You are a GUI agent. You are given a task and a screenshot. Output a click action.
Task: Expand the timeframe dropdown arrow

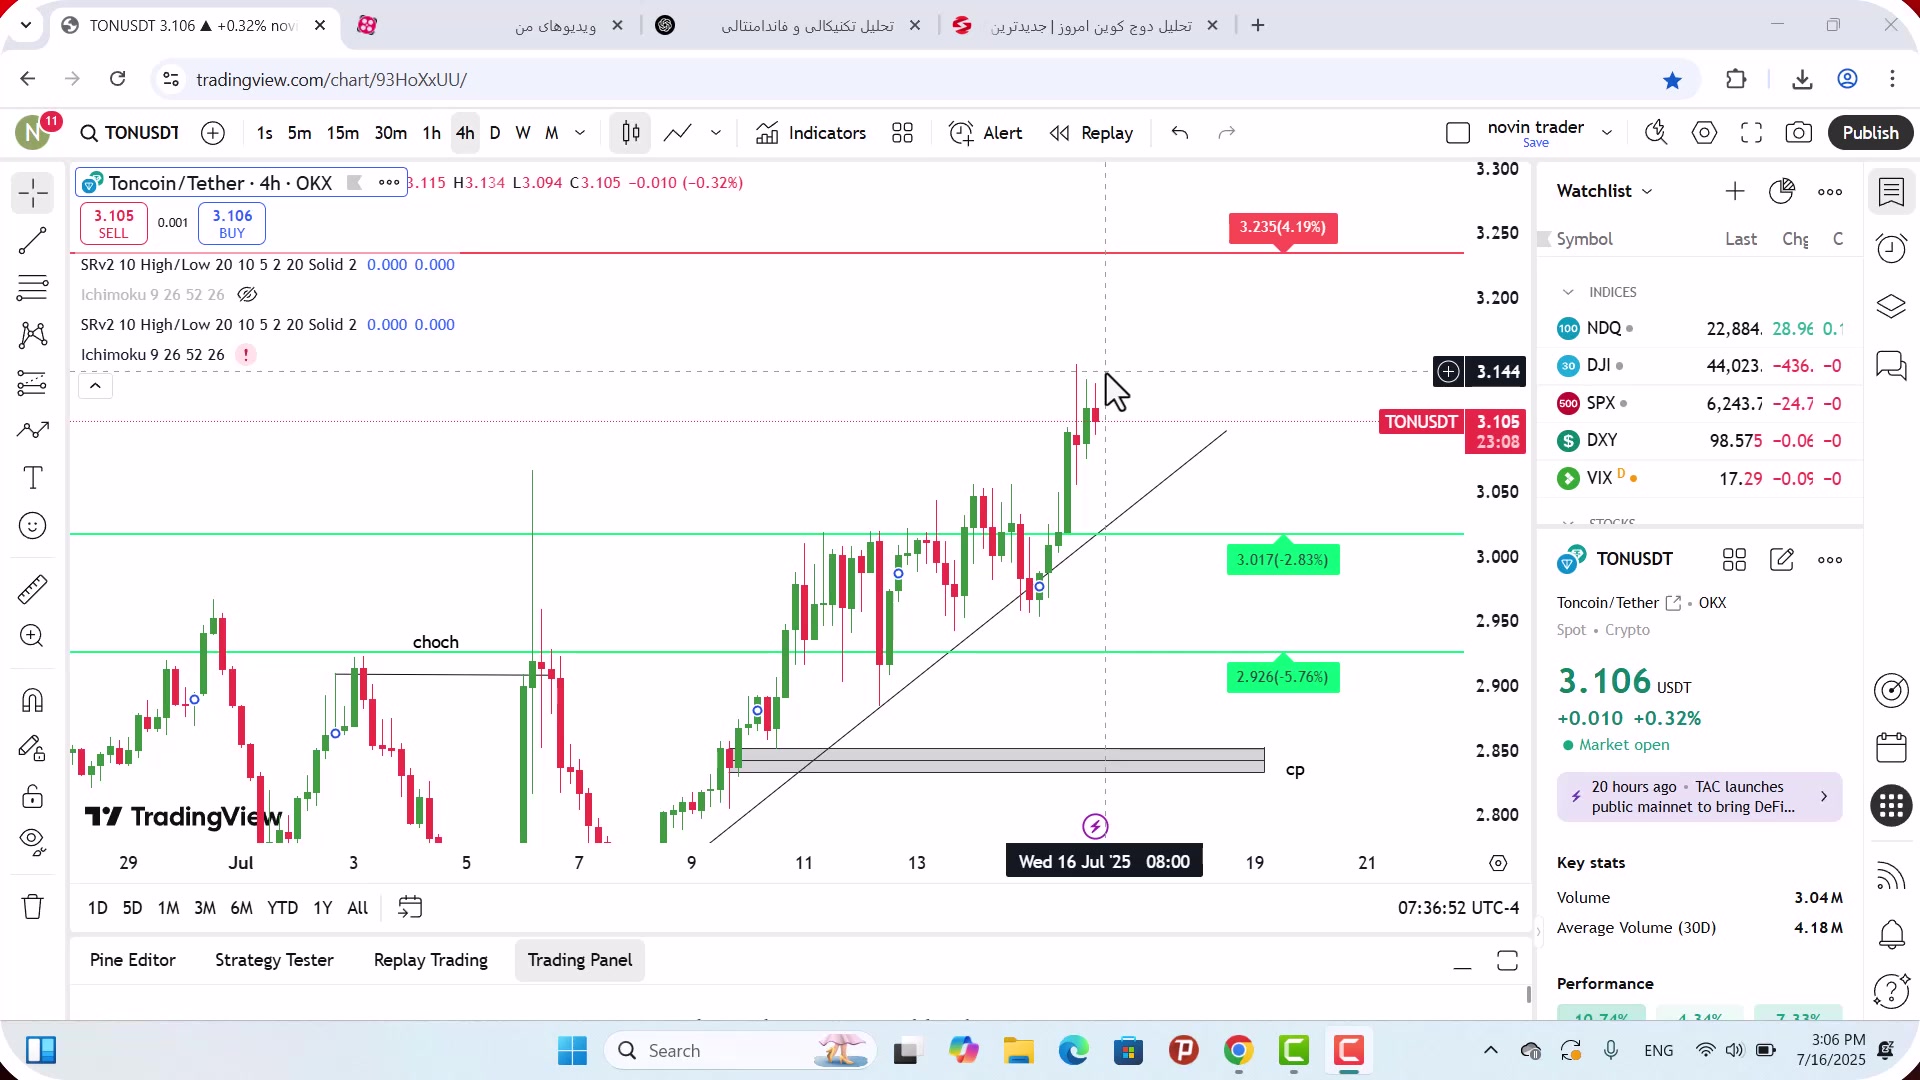click(x=580, y=133)
